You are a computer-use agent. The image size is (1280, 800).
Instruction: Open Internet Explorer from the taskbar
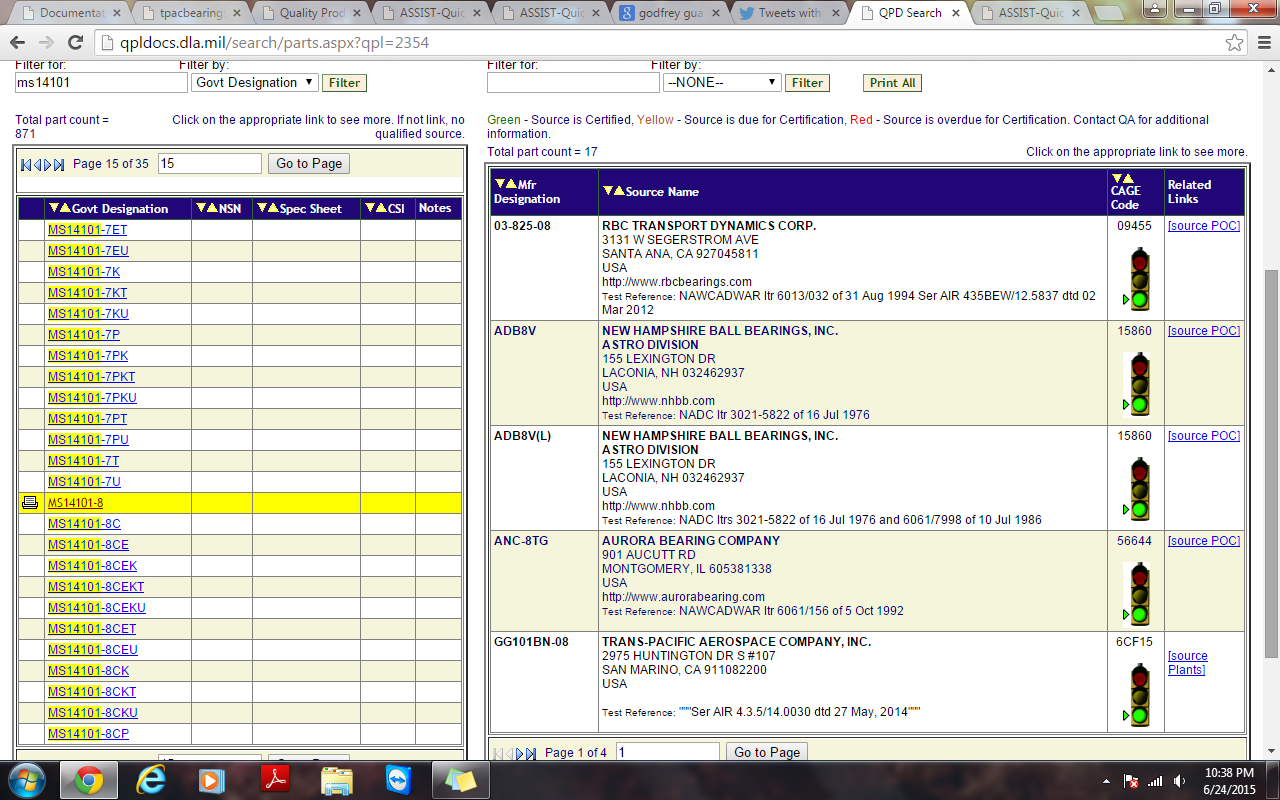tap(151, 780)
